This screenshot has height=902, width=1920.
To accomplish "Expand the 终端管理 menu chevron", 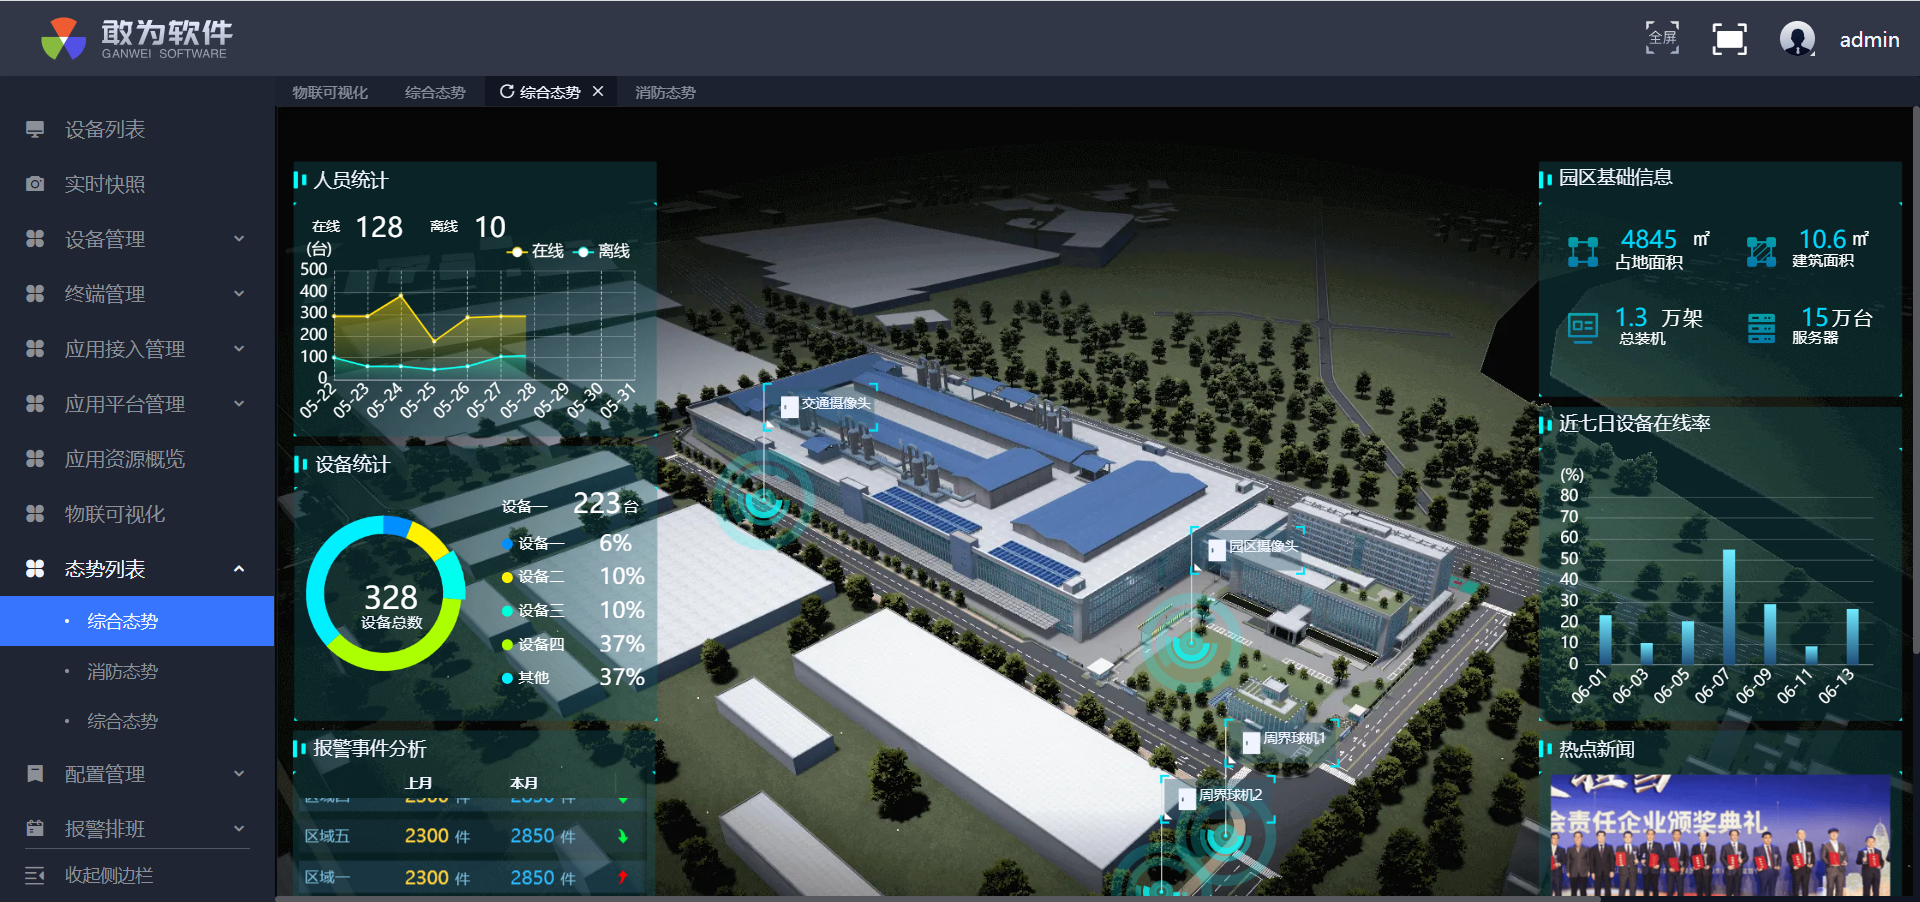I will [239, 294].
